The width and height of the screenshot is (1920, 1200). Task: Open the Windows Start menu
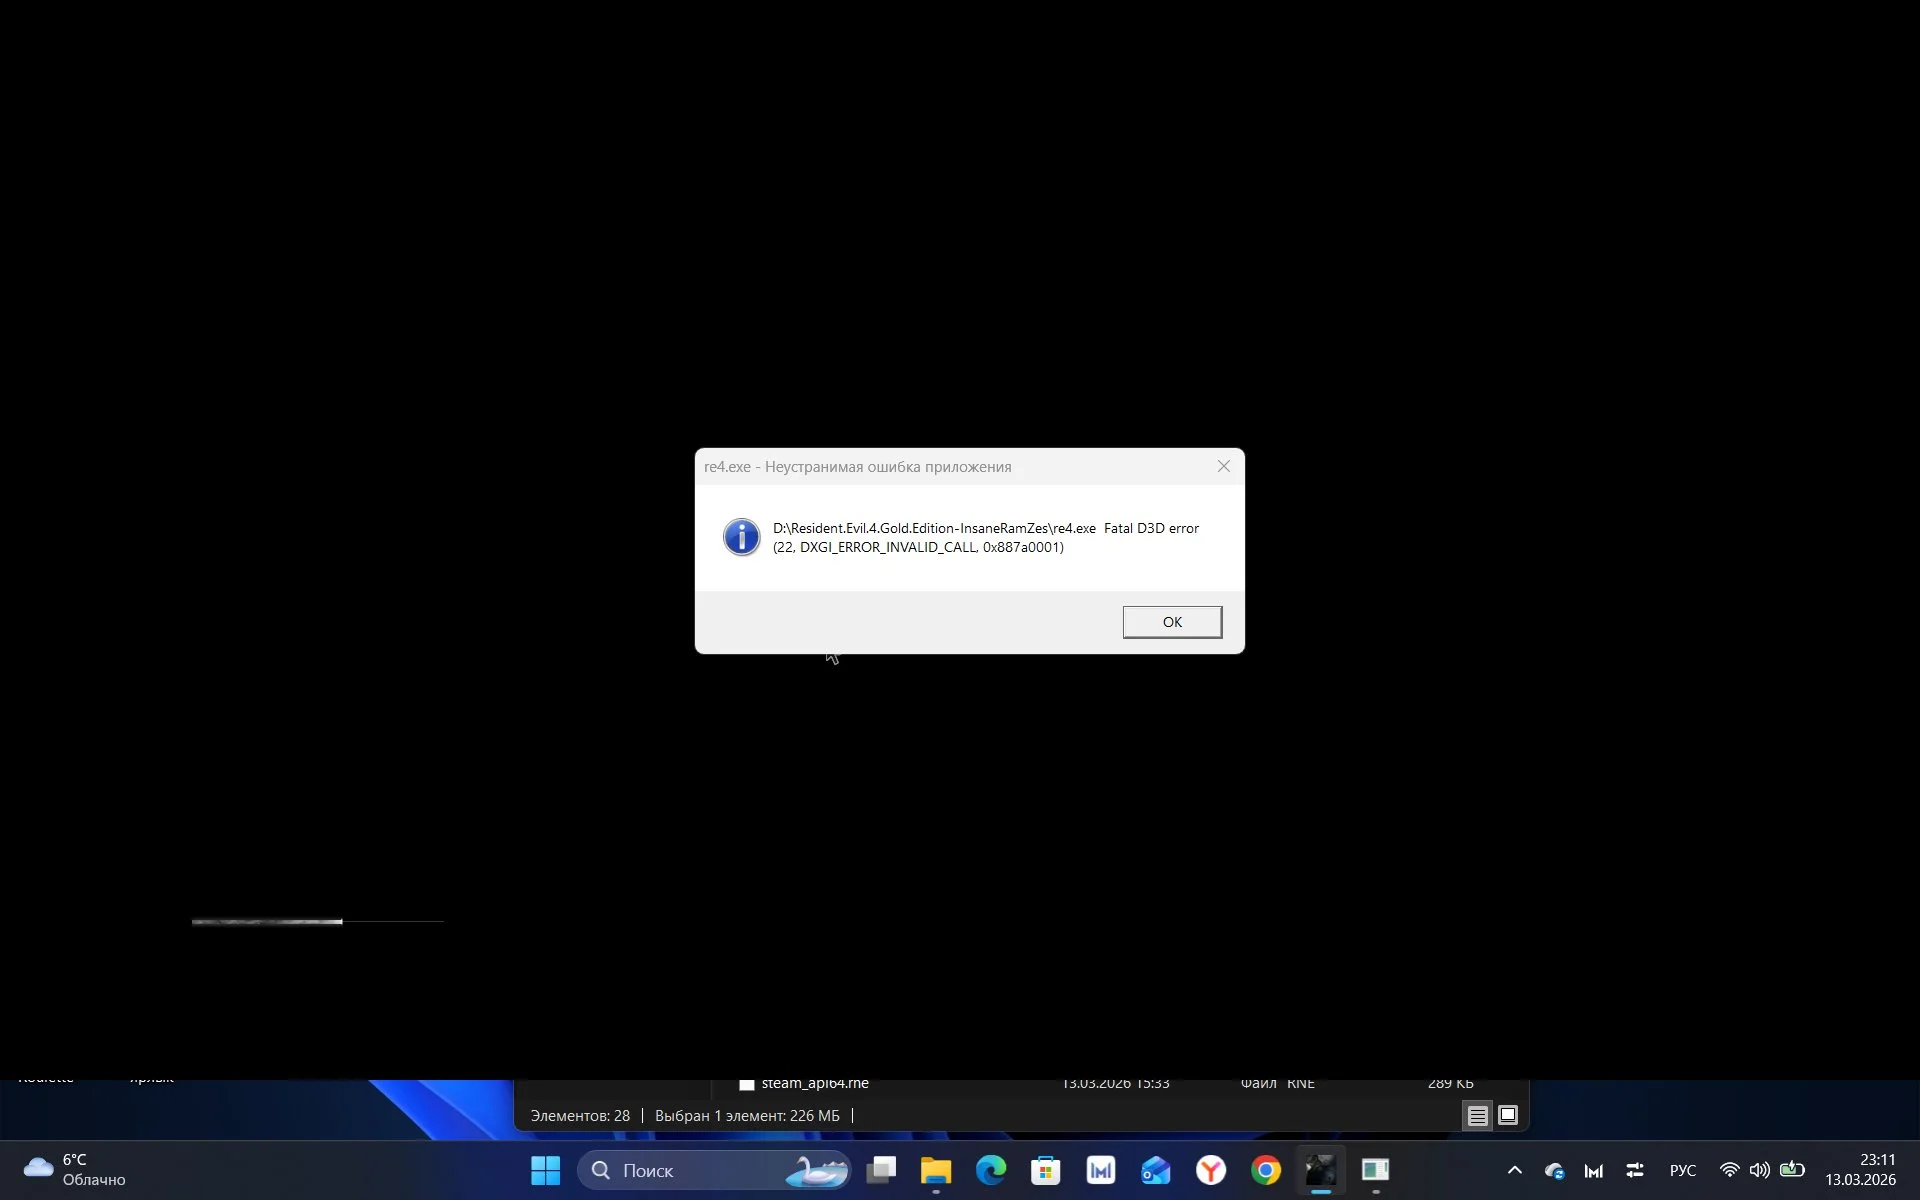545,1170
